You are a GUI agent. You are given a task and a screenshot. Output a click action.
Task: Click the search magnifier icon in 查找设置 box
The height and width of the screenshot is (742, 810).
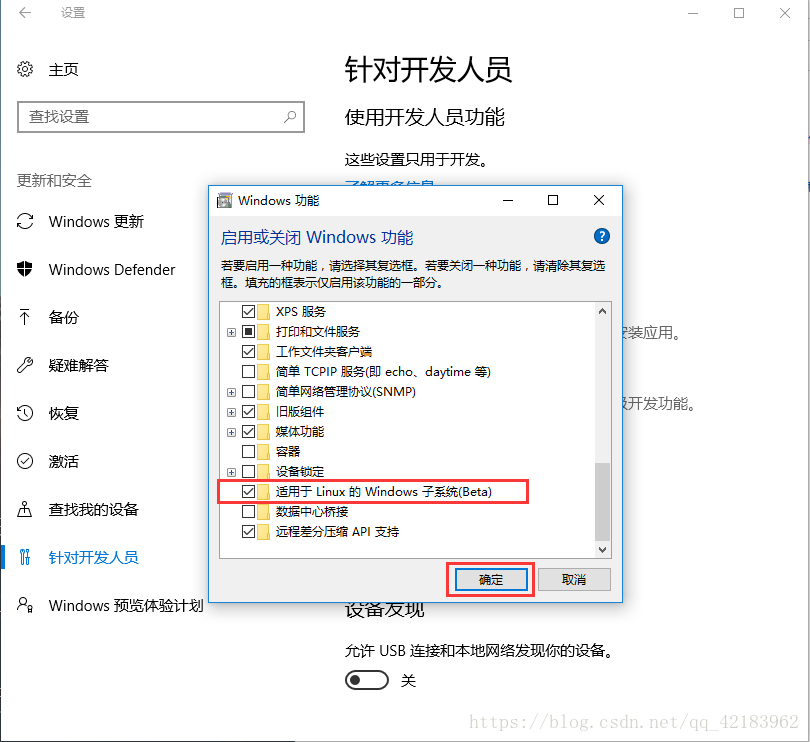coord(290,117)
